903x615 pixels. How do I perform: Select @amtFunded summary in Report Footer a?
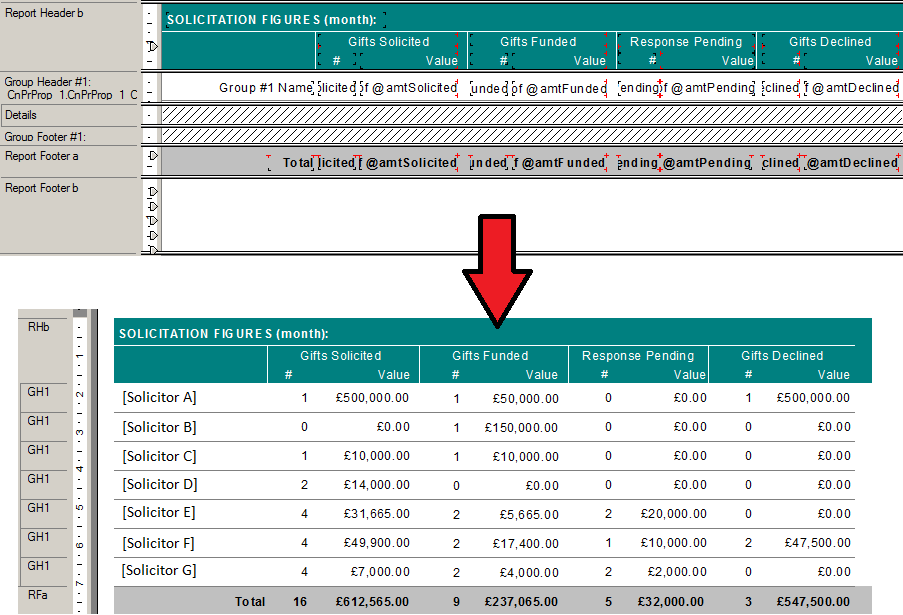pos(558,162)
